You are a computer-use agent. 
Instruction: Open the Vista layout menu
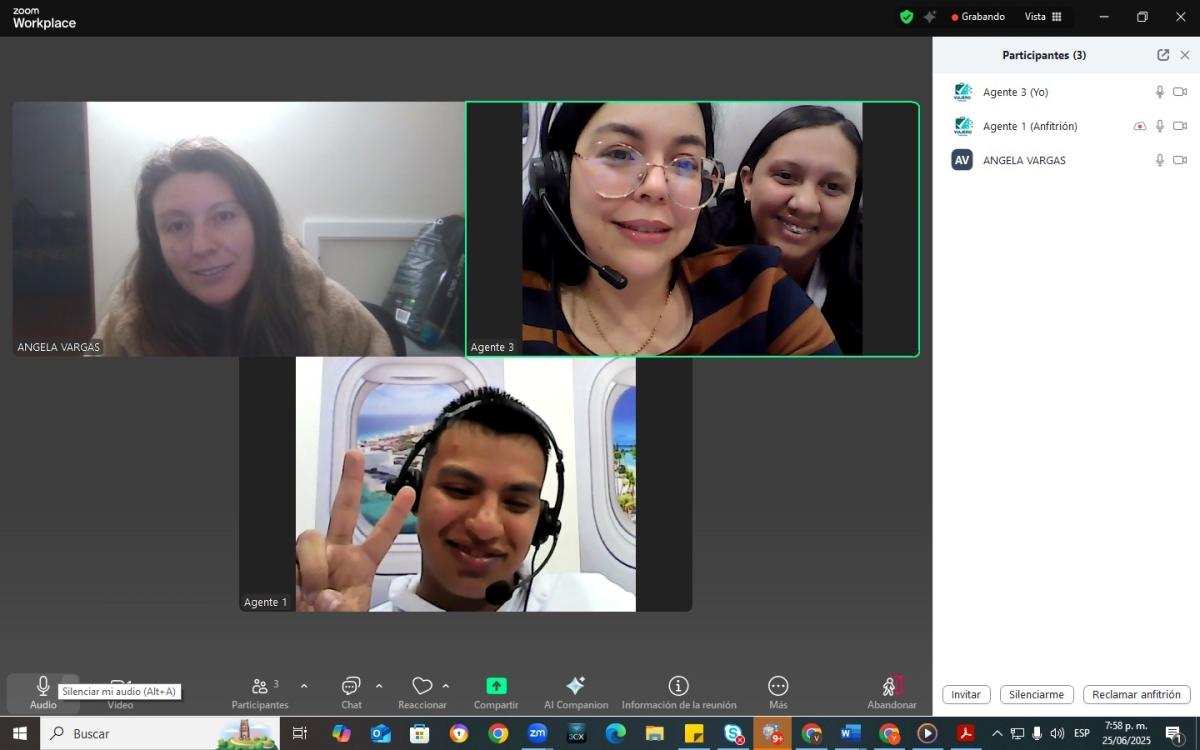point(1043,17)
